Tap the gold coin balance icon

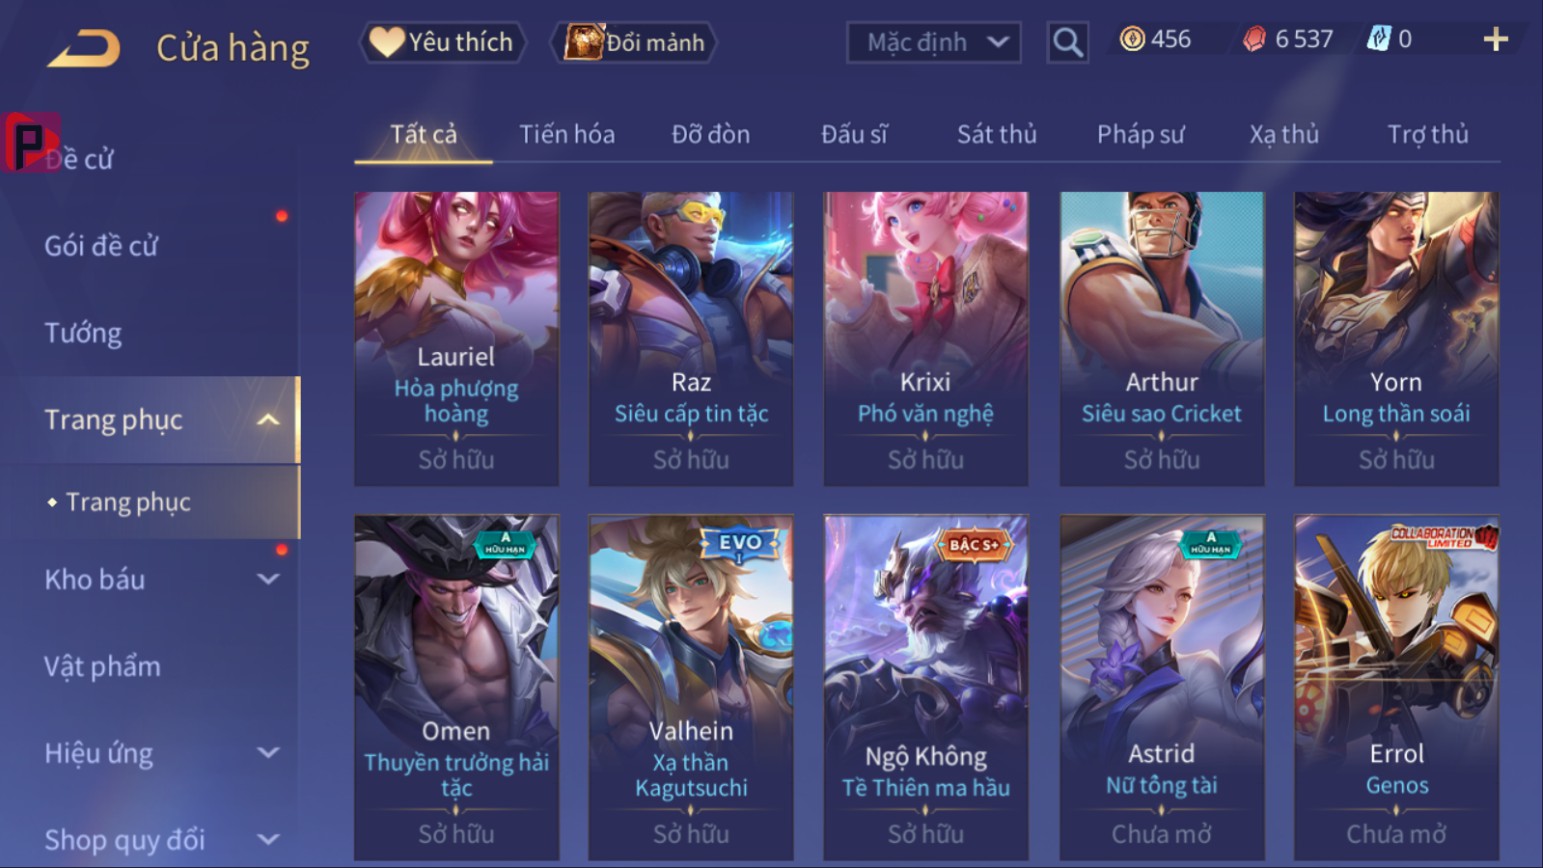[x=1132, y=39]
